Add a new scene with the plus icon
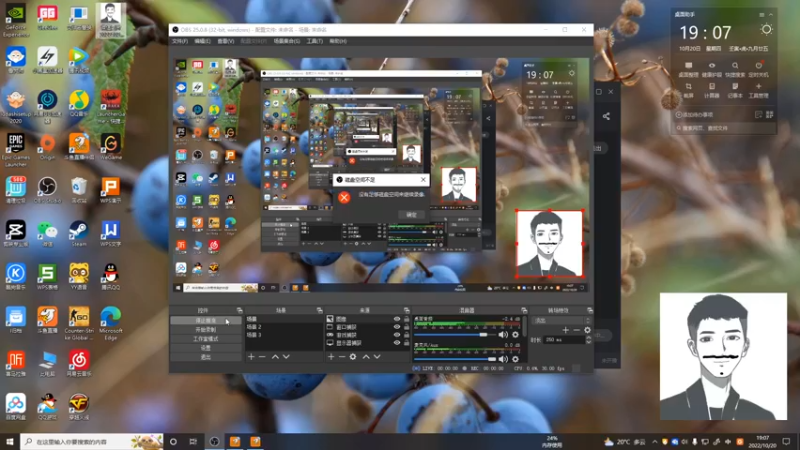800x450 pixels. pos(251,357)
